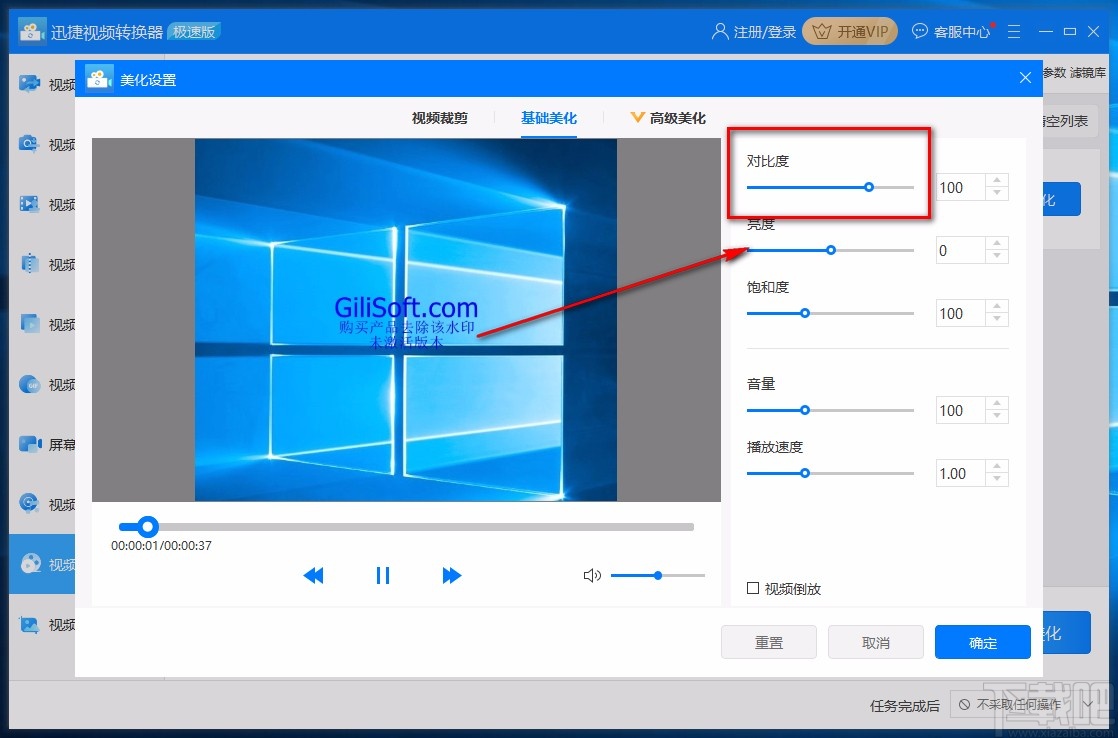Click the 美化设置 dialog title icon
This screenshot has width=1118, height=738.
pos(98,77)
